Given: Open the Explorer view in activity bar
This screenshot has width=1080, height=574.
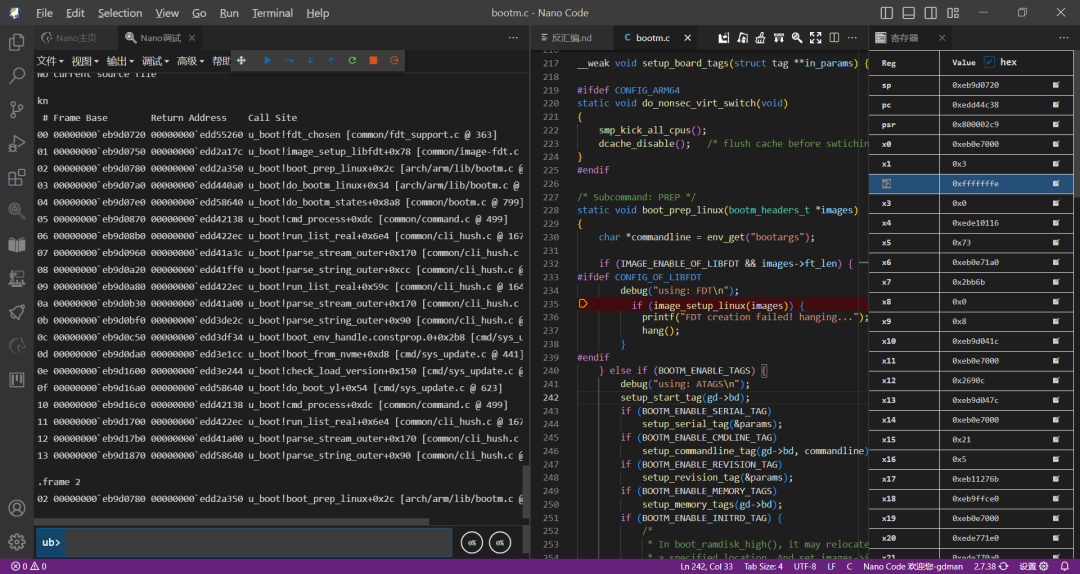Looking at the screenshot, I should 17,43.
